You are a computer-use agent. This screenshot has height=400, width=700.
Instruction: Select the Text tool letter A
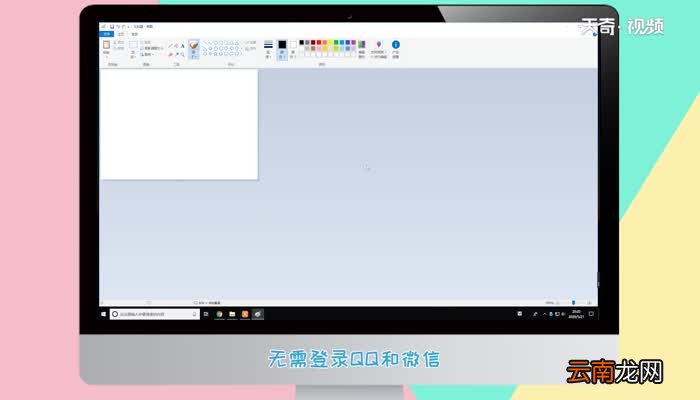[183, 46]
